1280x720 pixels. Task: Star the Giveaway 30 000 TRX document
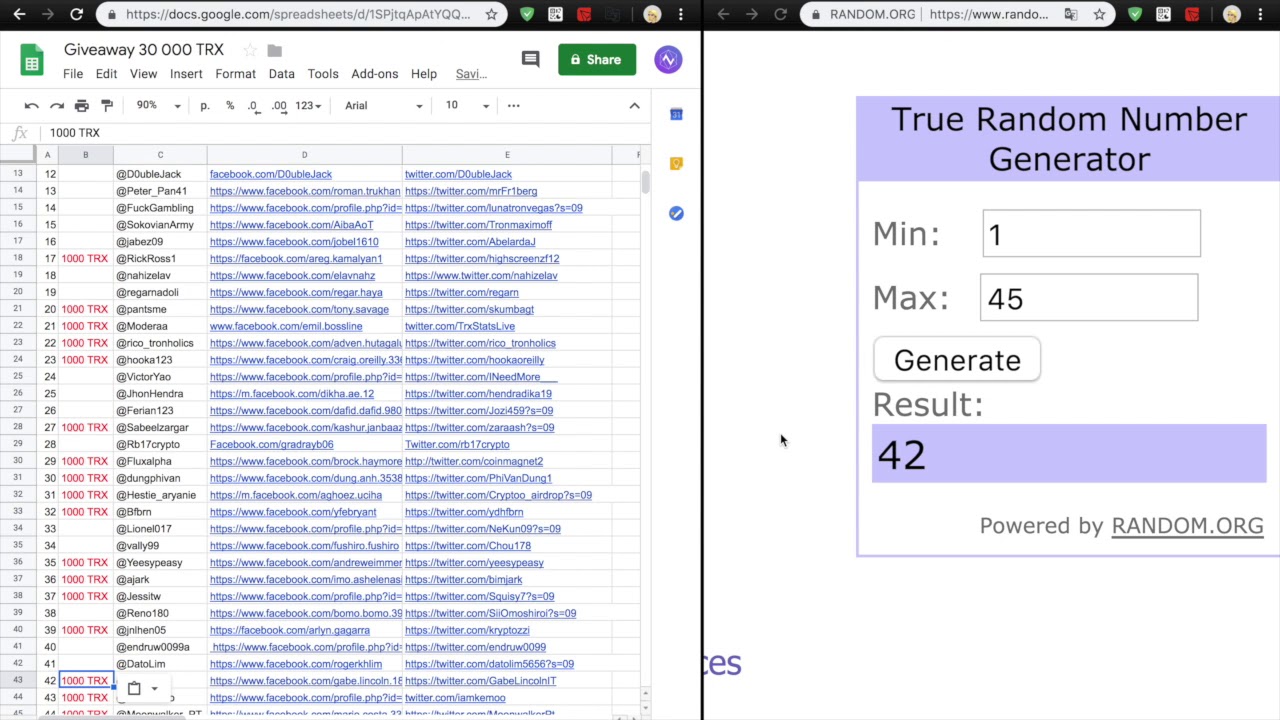point(250,50)
